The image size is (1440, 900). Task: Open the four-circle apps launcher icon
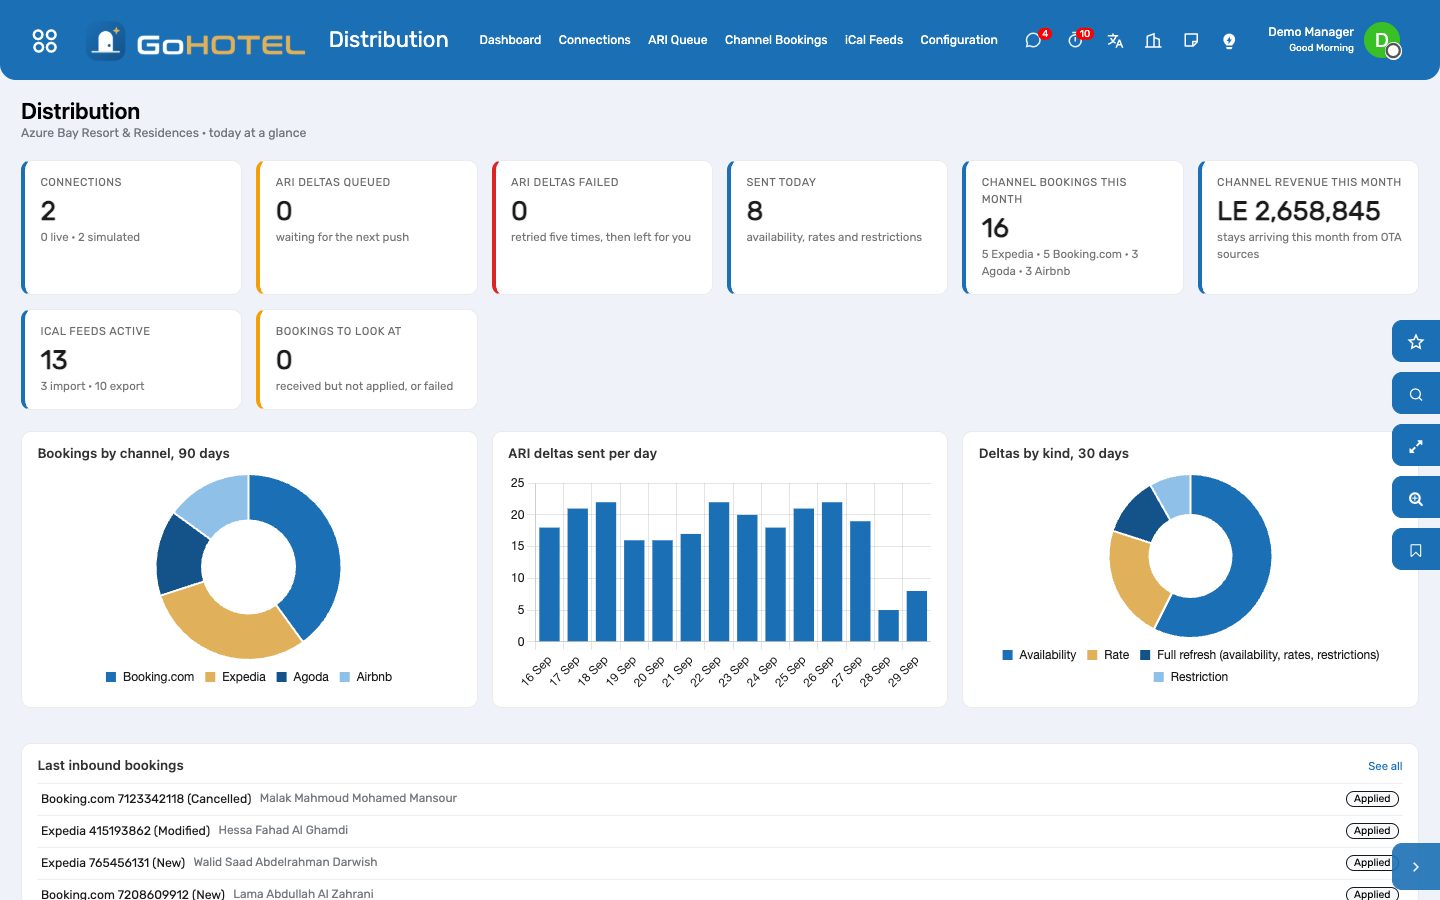(45, 40)
